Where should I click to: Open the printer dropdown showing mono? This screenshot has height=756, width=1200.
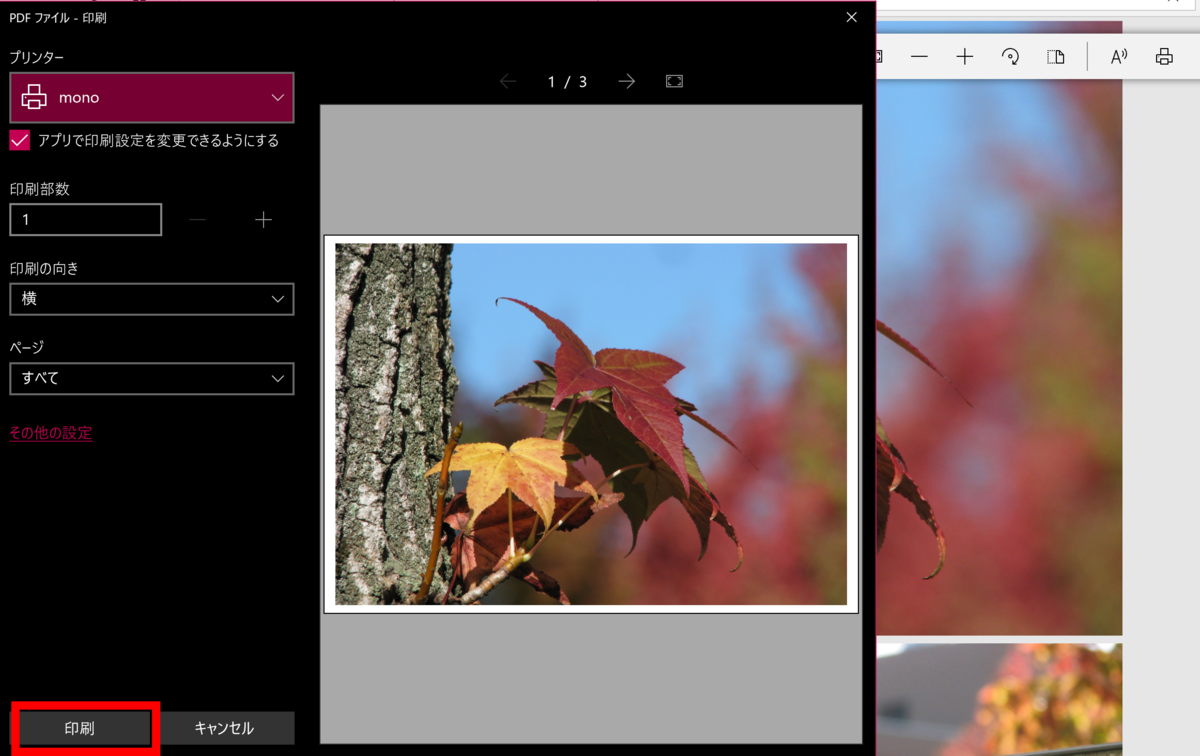tap(152, 98)
